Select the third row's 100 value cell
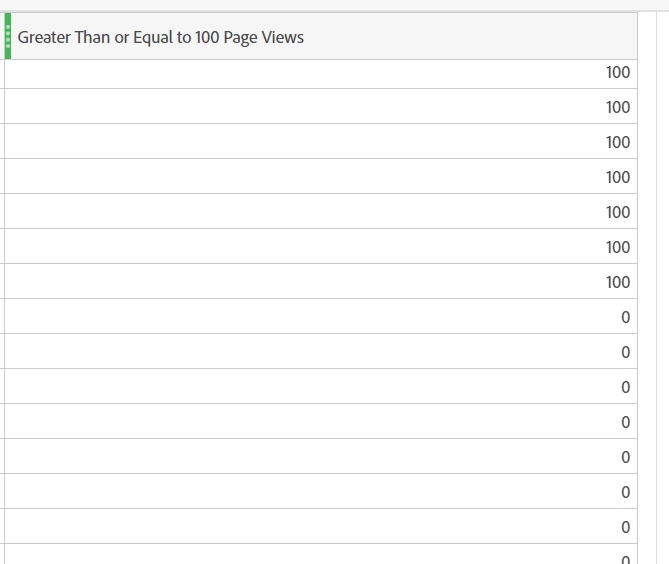Image resolution: width=669 pixels, height=564 pixels. point(321,142)
